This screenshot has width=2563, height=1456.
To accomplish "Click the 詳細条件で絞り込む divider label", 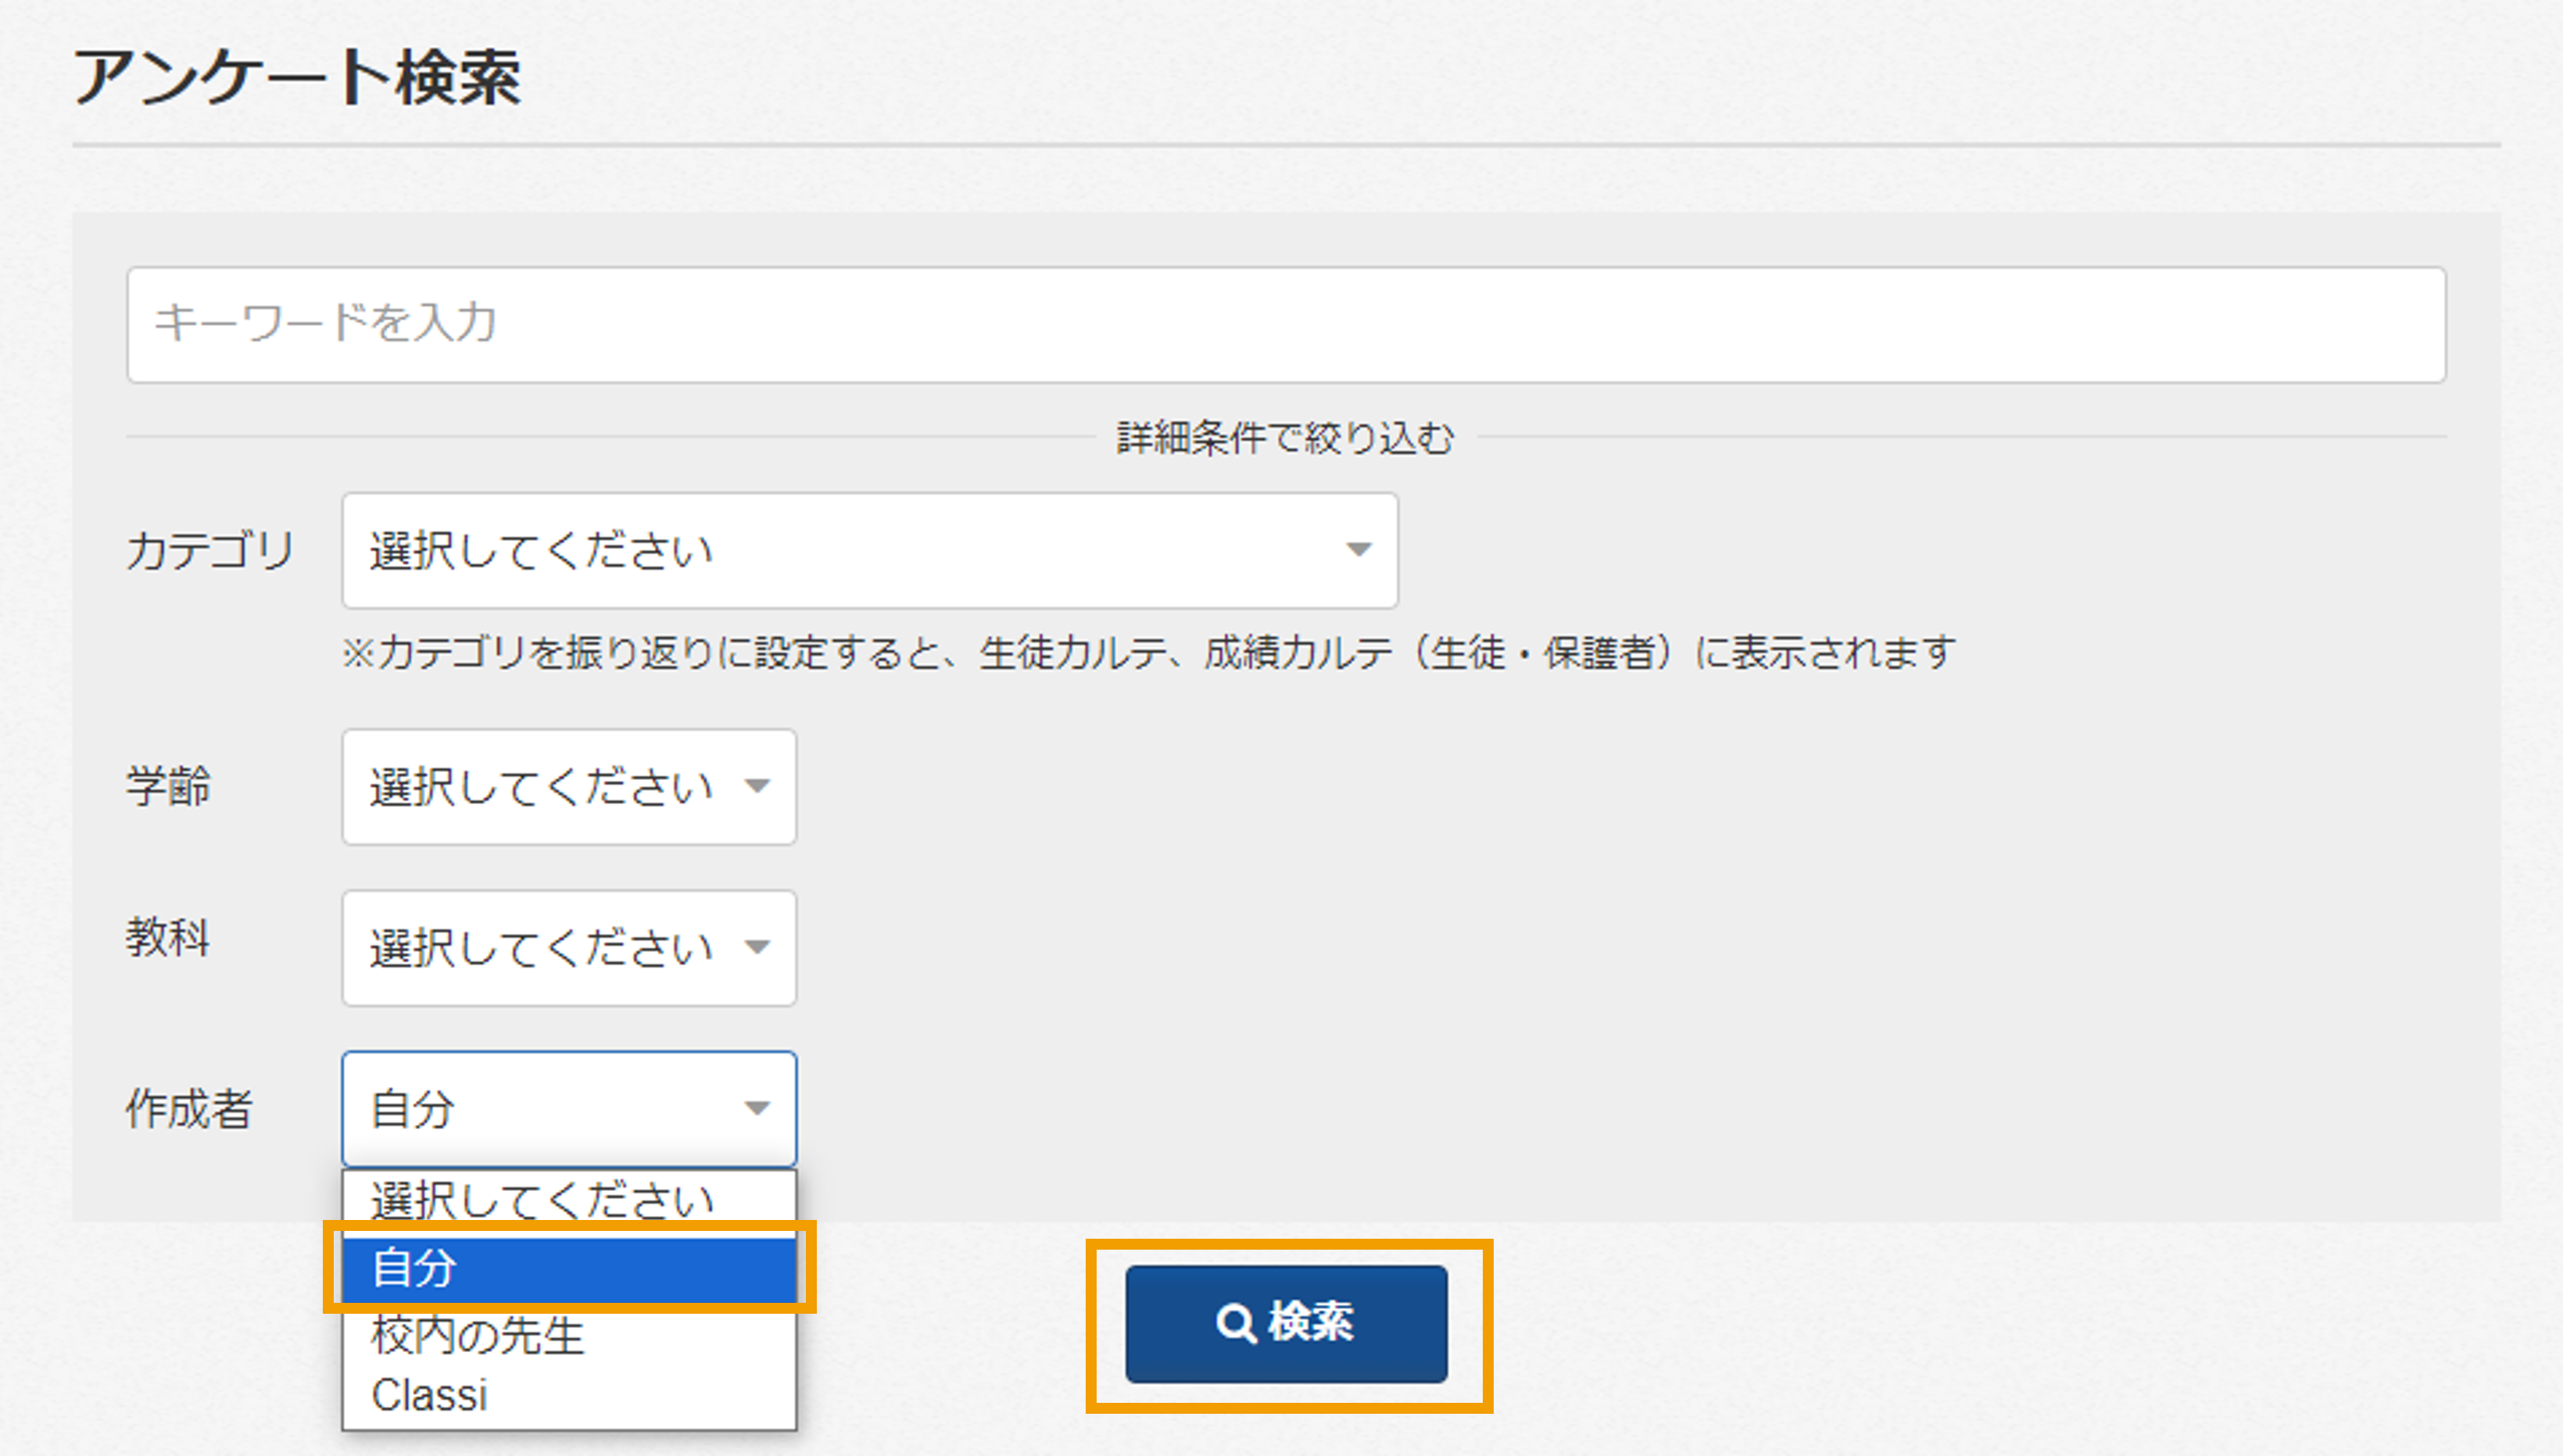I will [x=1285, y=438].
